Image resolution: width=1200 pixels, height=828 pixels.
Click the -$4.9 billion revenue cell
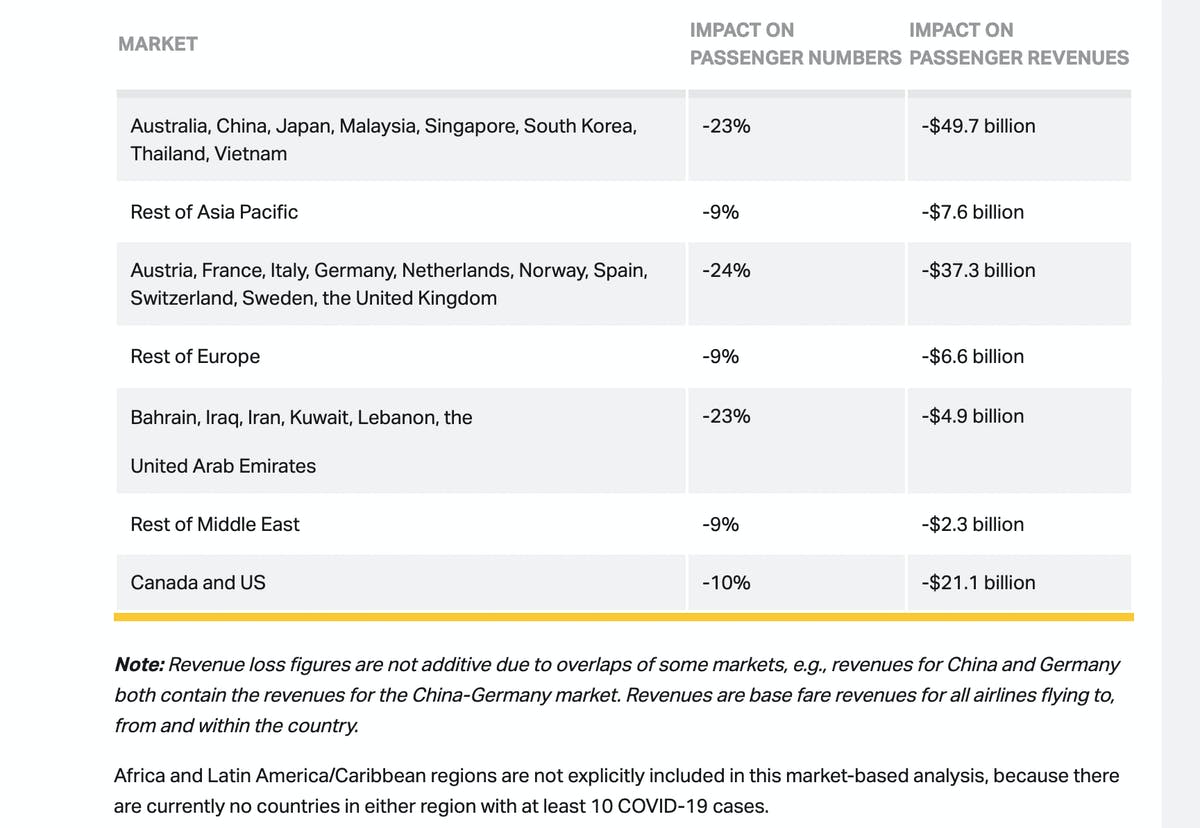(x=972, y=416)
